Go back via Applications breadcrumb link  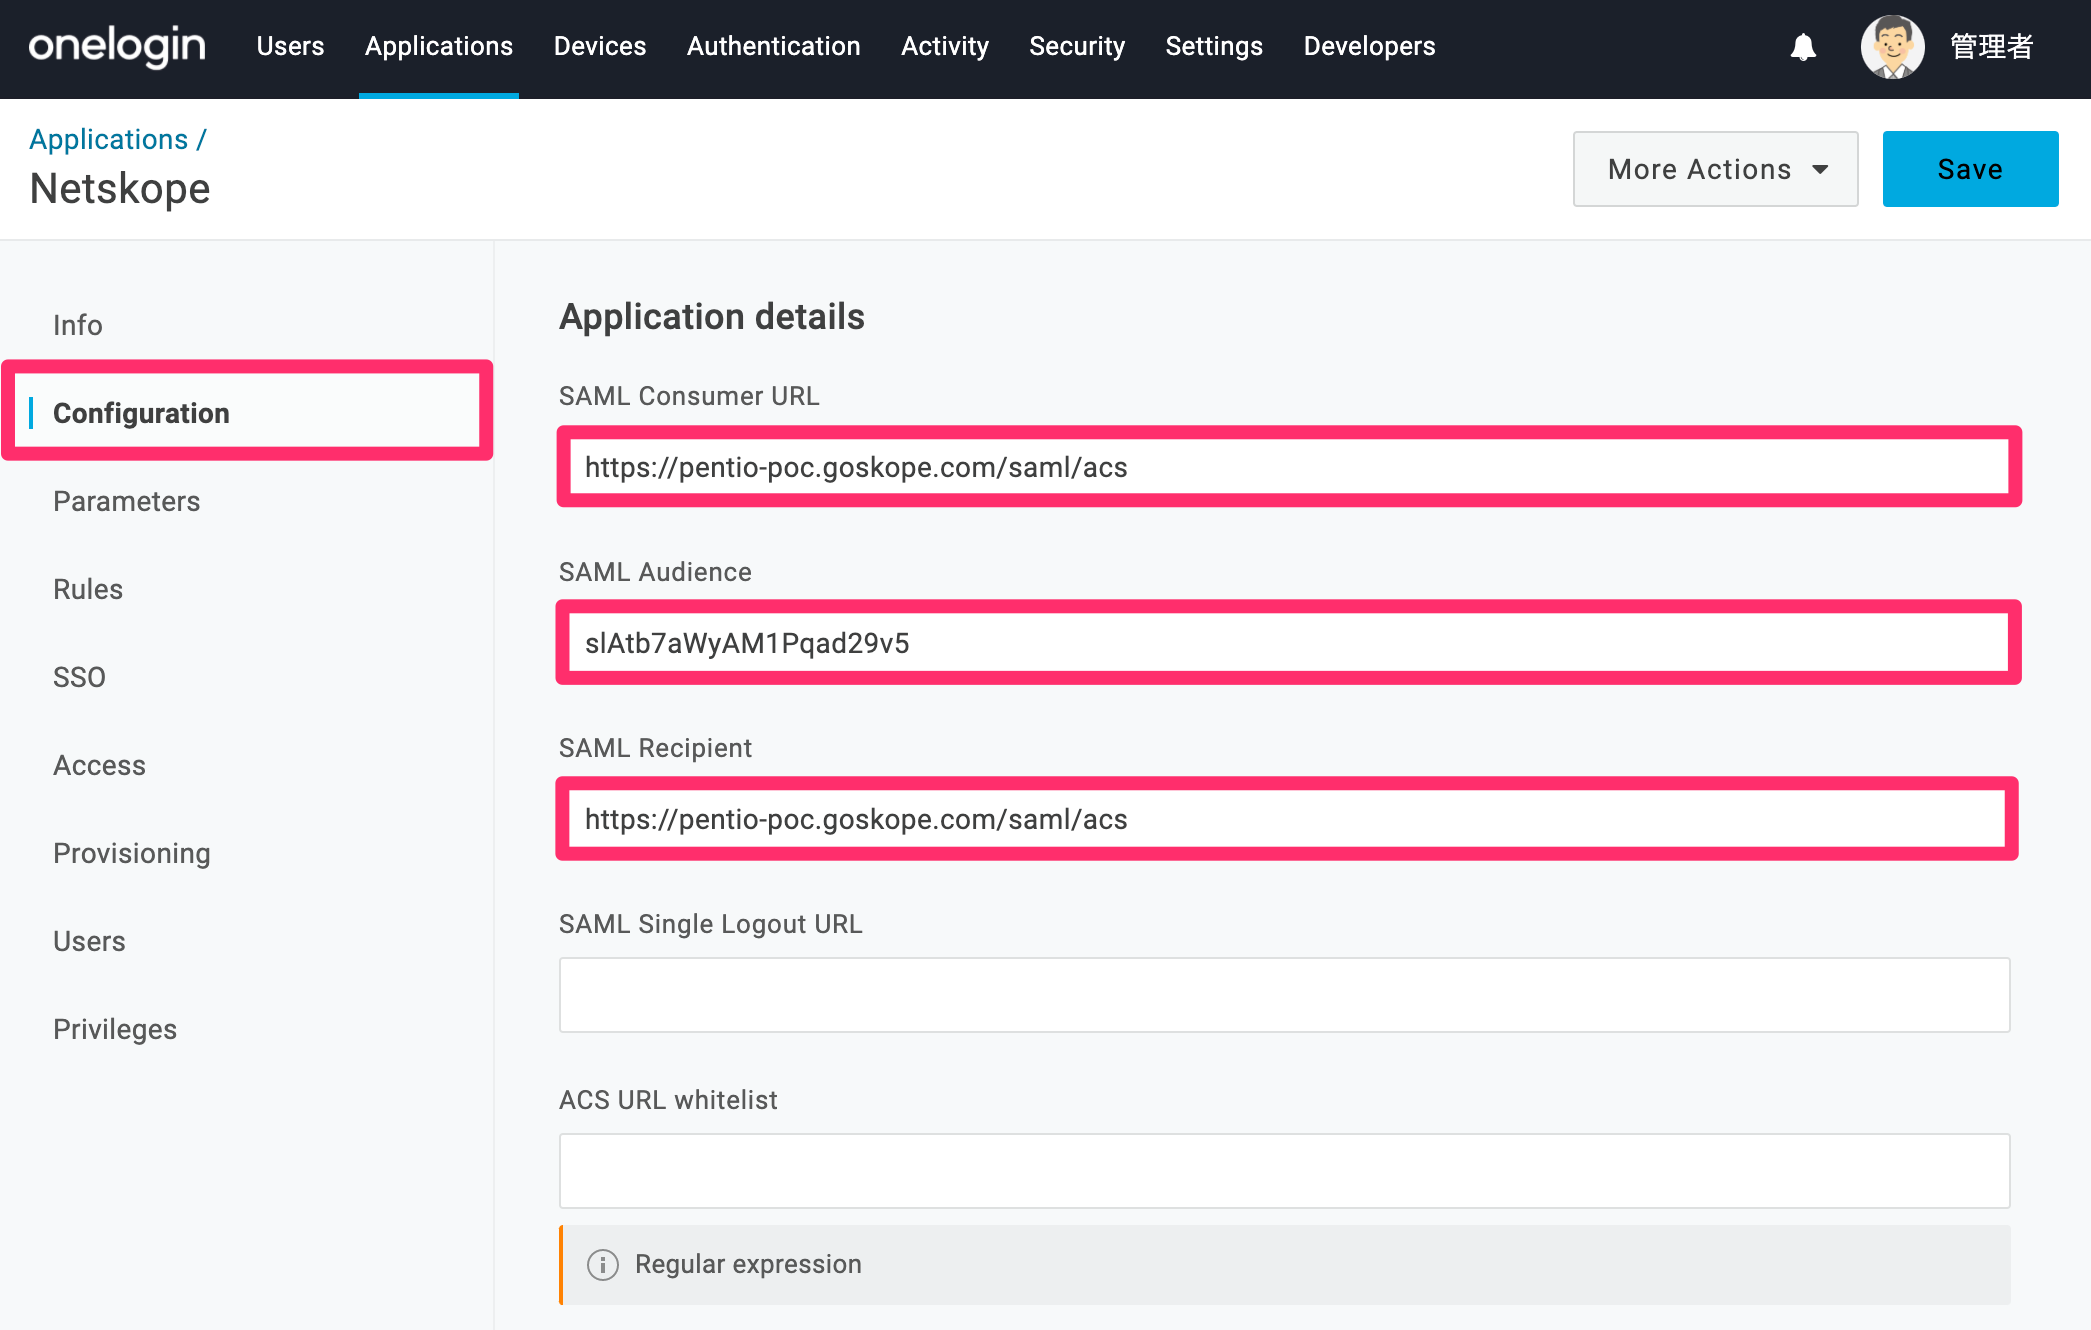109,139
